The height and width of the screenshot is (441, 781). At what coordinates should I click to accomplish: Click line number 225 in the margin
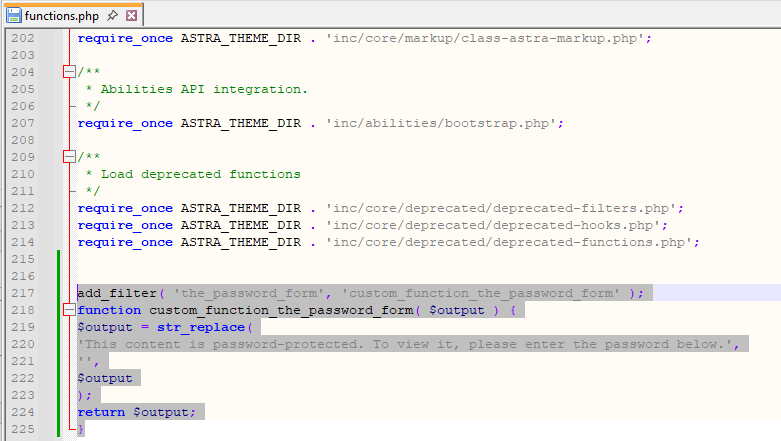click(x=22, y=429)
